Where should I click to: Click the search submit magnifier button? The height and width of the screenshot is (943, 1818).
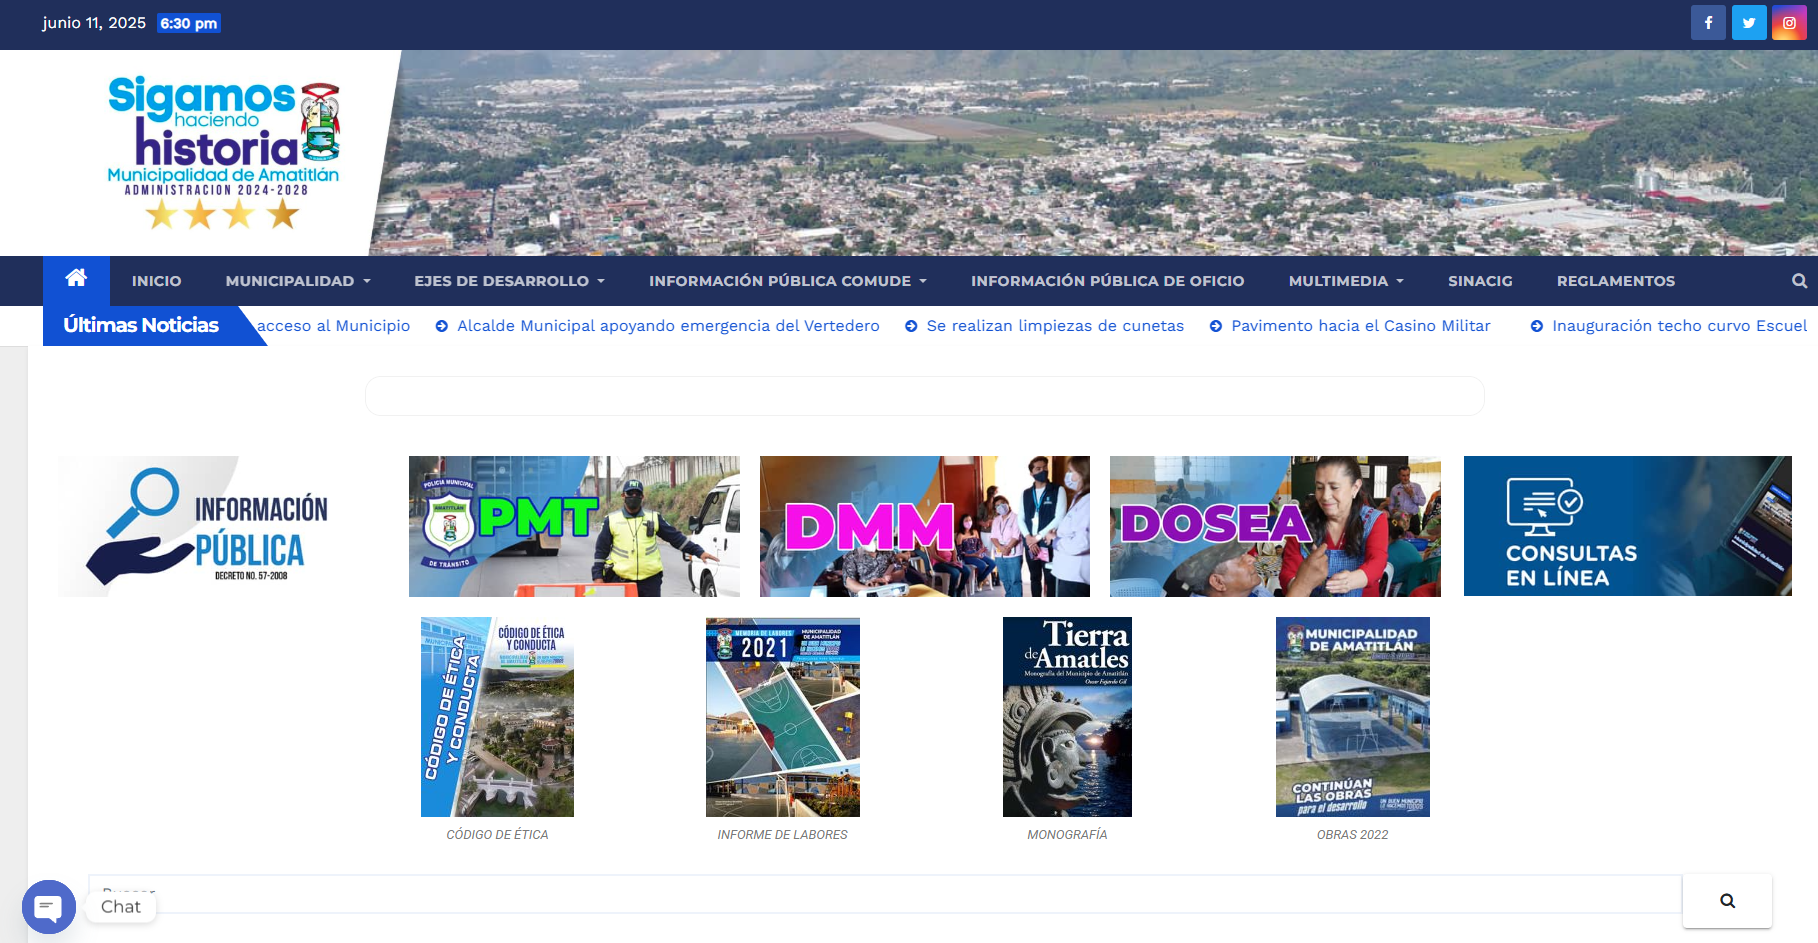coord(1727,900)
